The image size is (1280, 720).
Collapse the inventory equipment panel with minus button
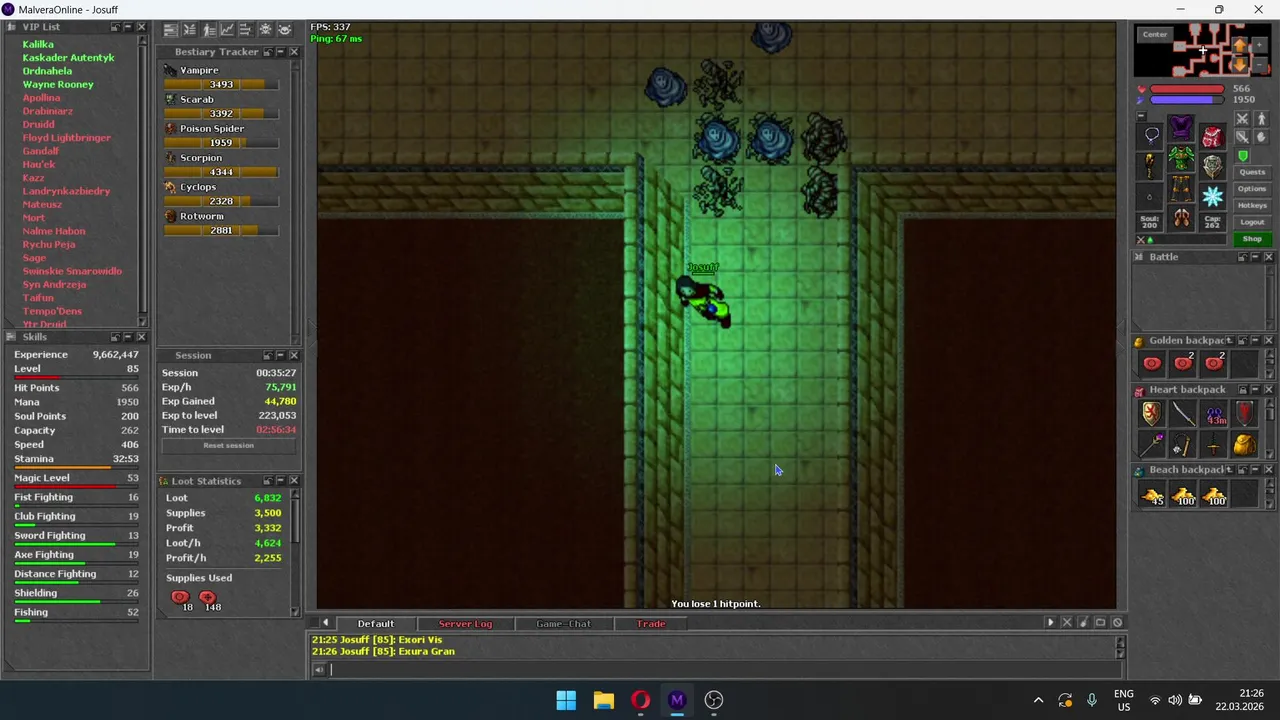tap(1142, 115)
